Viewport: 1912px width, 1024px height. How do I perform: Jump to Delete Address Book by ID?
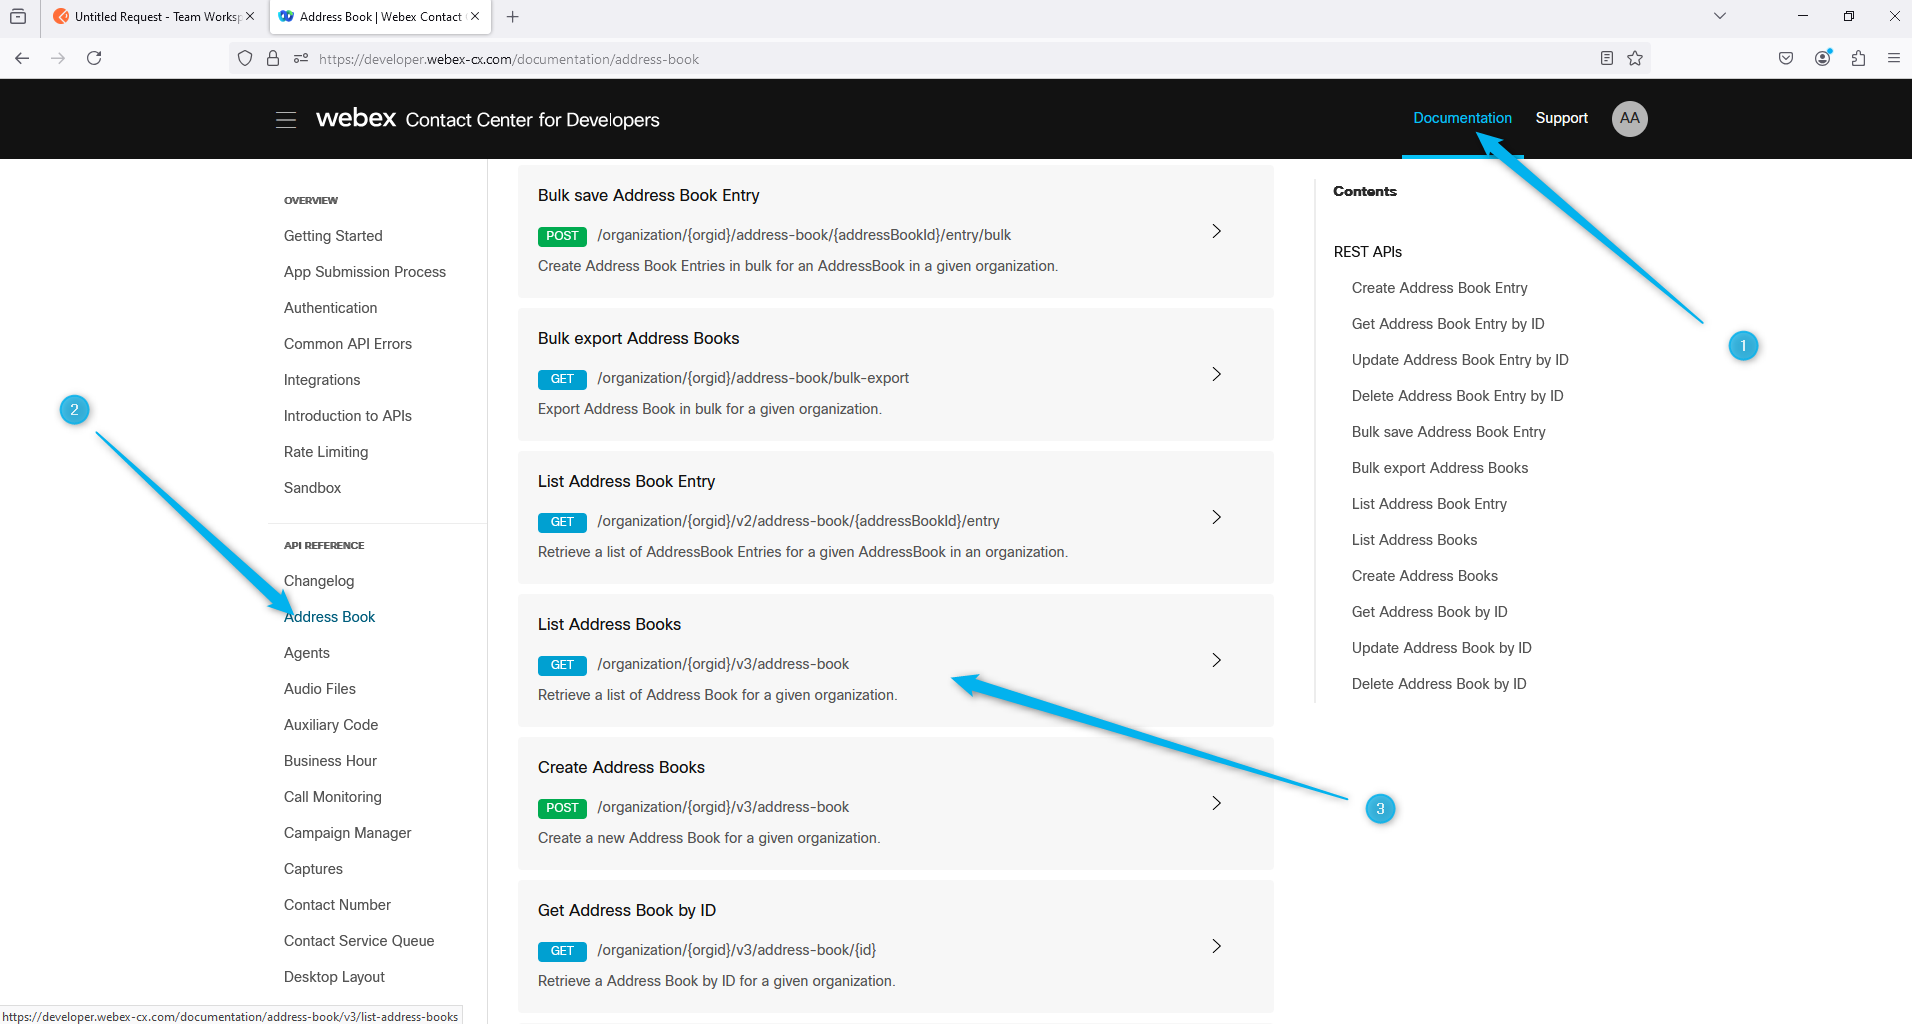(x=1439, y=684)
